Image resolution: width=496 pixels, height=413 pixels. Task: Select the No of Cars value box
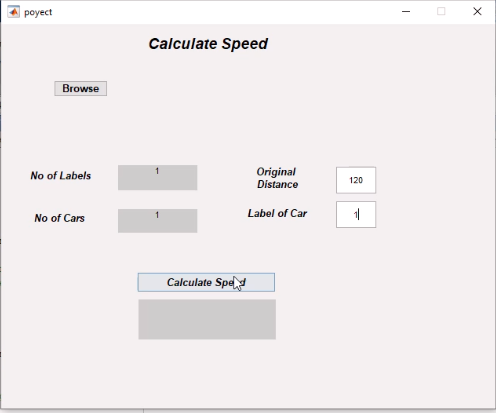click(157, 221)
